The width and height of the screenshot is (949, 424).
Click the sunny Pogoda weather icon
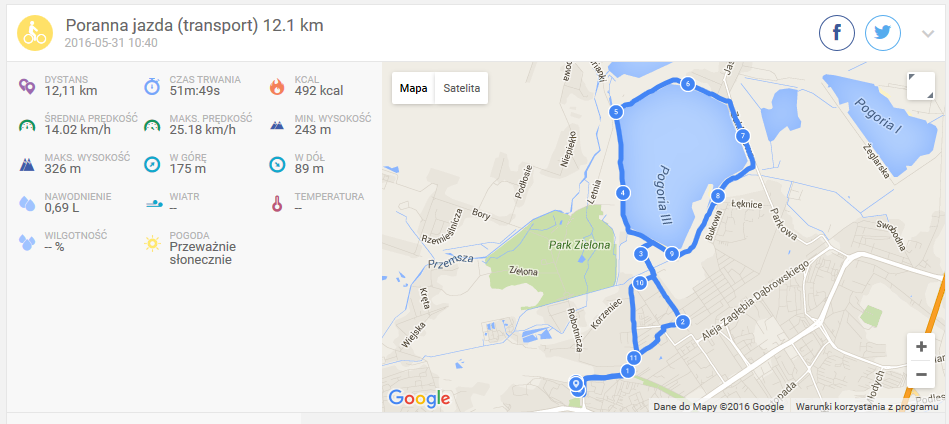[x=152, y=243]
